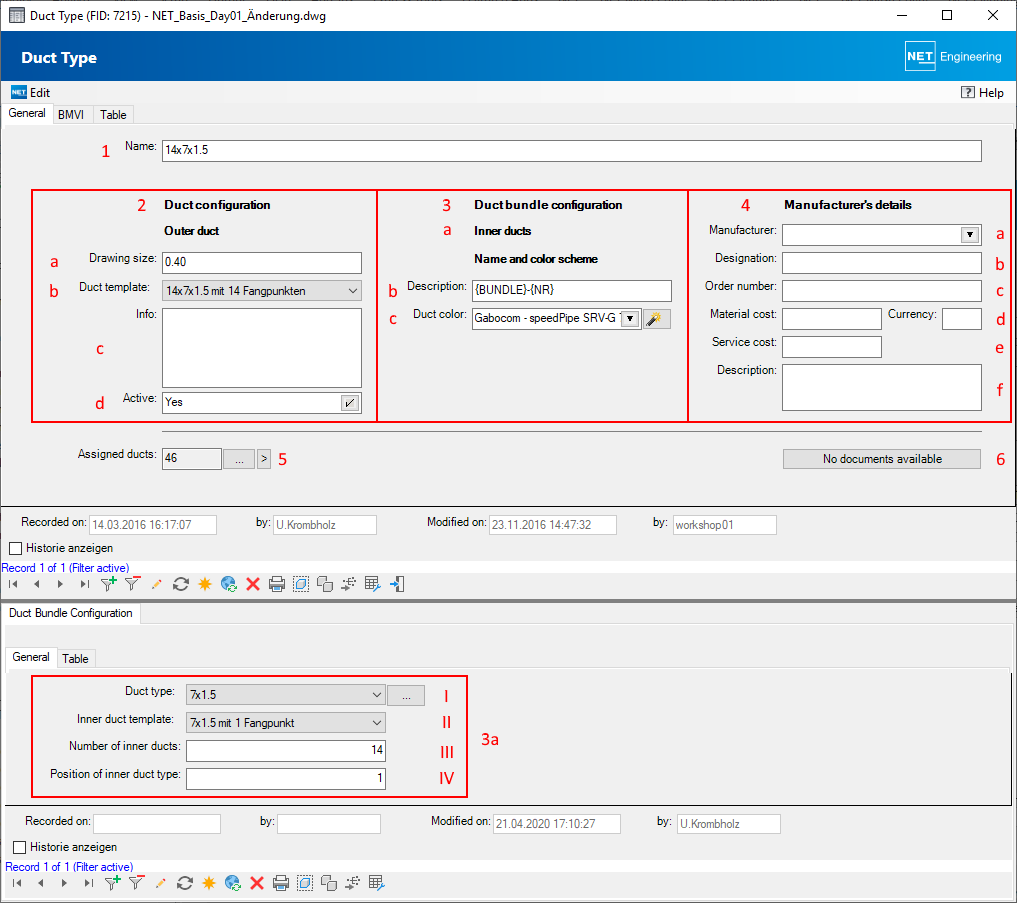Print the Duct Type record from upper toolbar
This screenshot has width=1017, height=903.
point(277,584)
